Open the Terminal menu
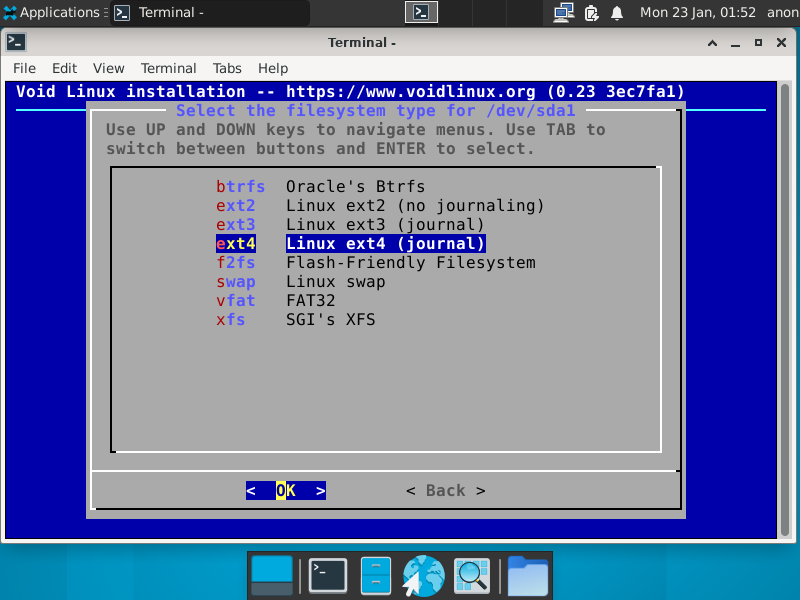 (168, 68)
